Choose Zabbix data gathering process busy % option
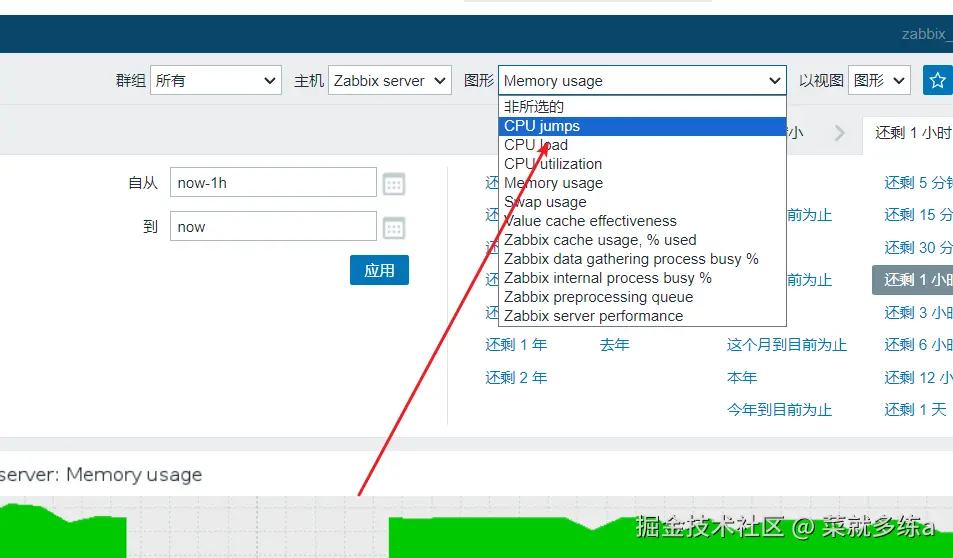Viewport: 953px width, 558px height. click(642, 259)
